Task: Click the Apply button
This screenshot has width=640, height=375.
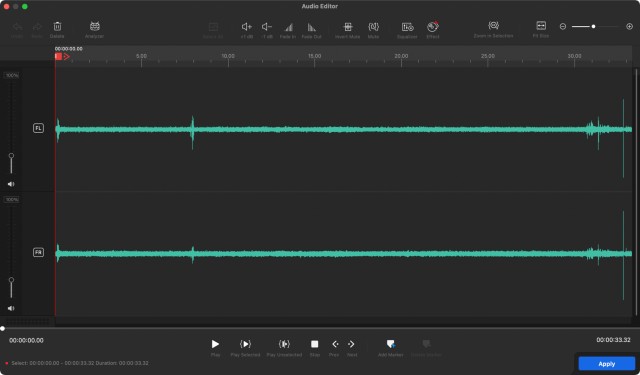Action: [607, 364]
